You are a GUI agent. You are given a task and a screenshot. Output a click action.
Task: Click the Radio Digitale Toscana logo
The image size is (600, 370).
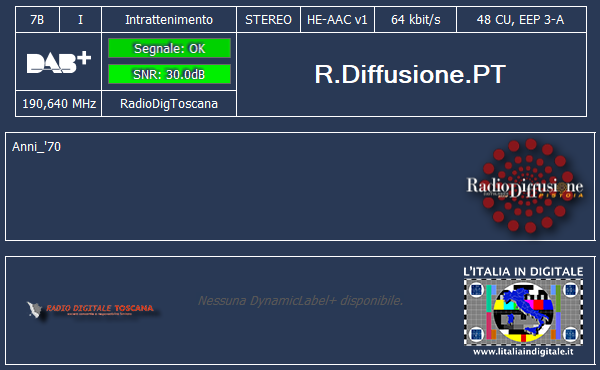click(x=90, y=309)
